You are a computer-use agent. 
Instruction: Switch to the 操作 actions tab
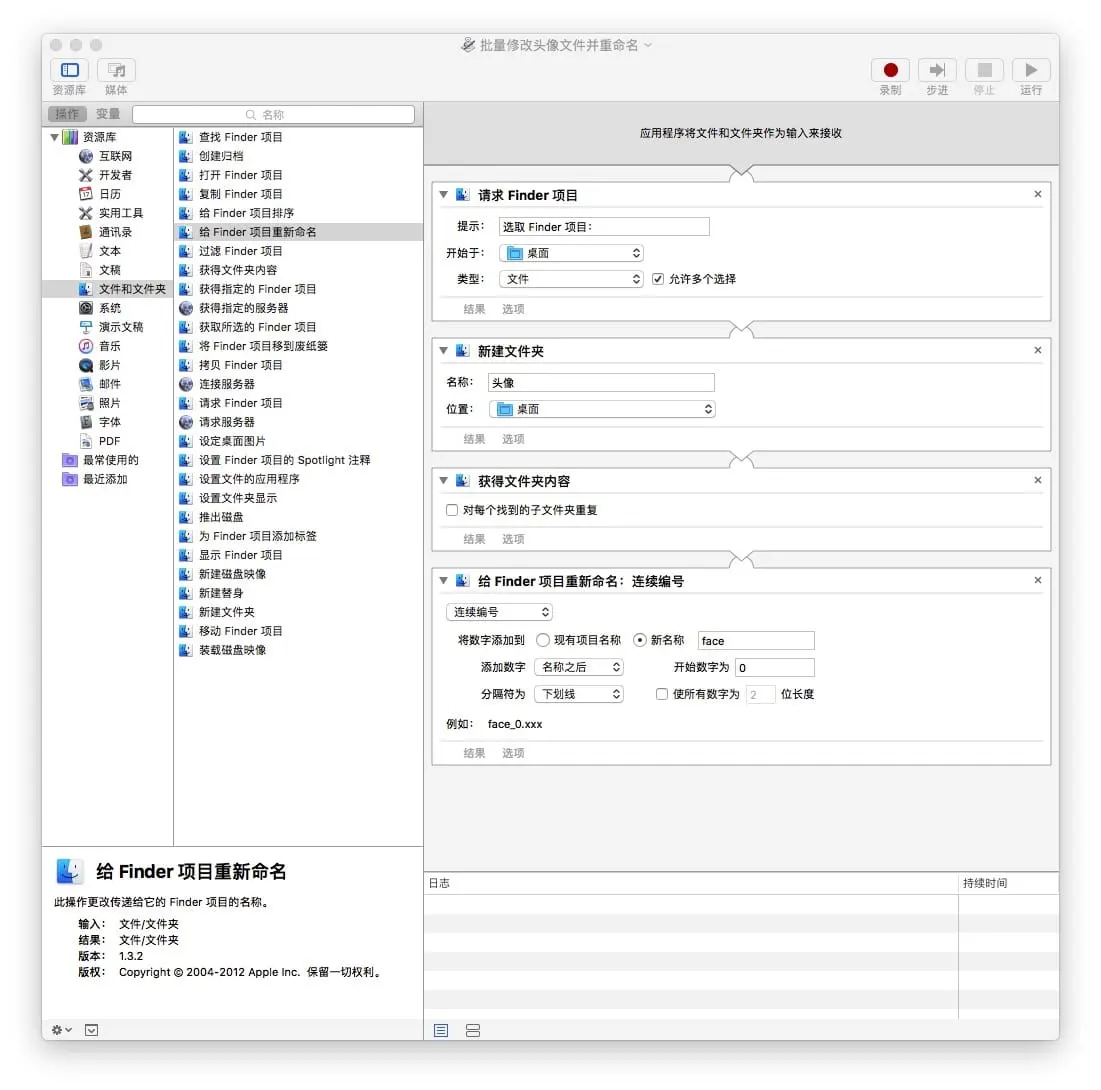(x=67, y=114)
